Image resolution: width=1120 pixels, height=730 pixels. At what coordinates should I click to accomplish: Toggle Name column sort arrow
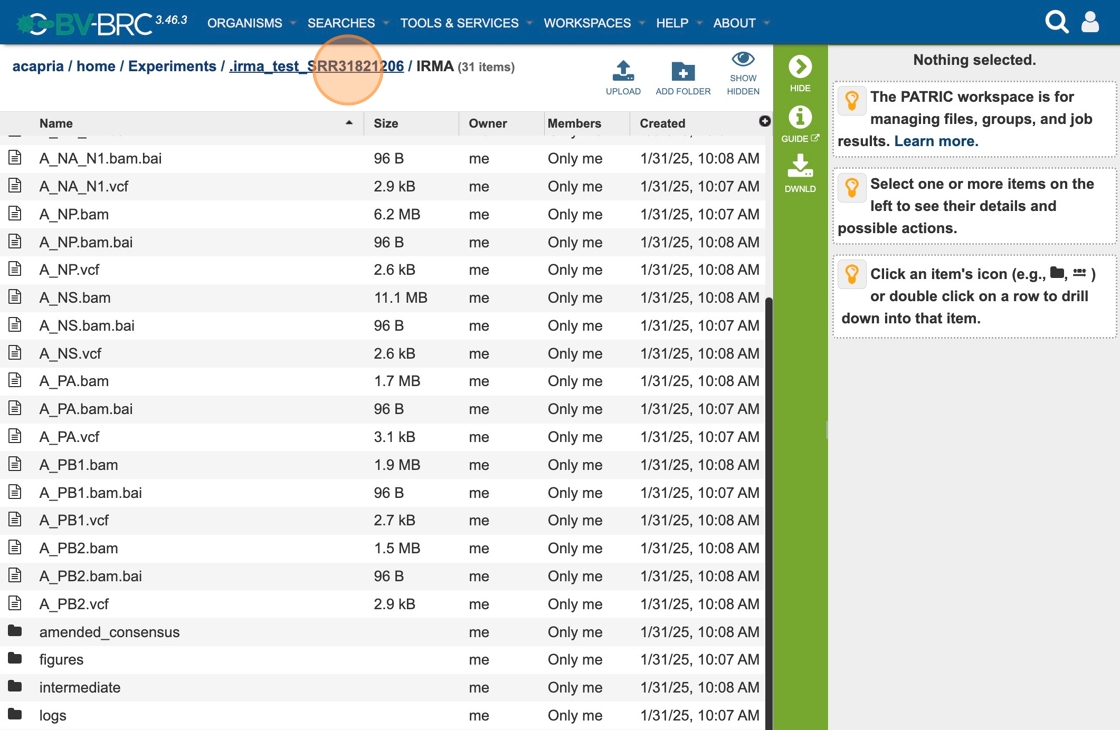tap(349, 123)
